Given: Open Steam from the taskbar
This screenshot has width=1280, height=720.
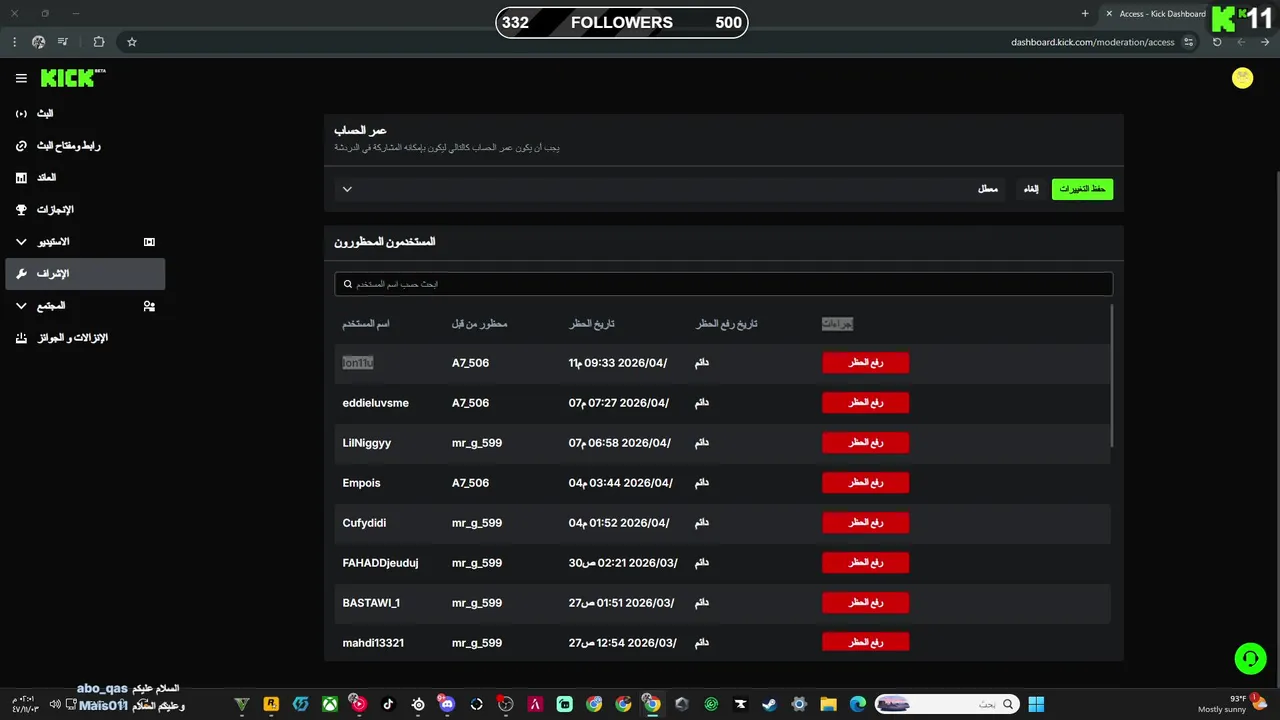Looking at the screenshot, I should coord(769,704).
